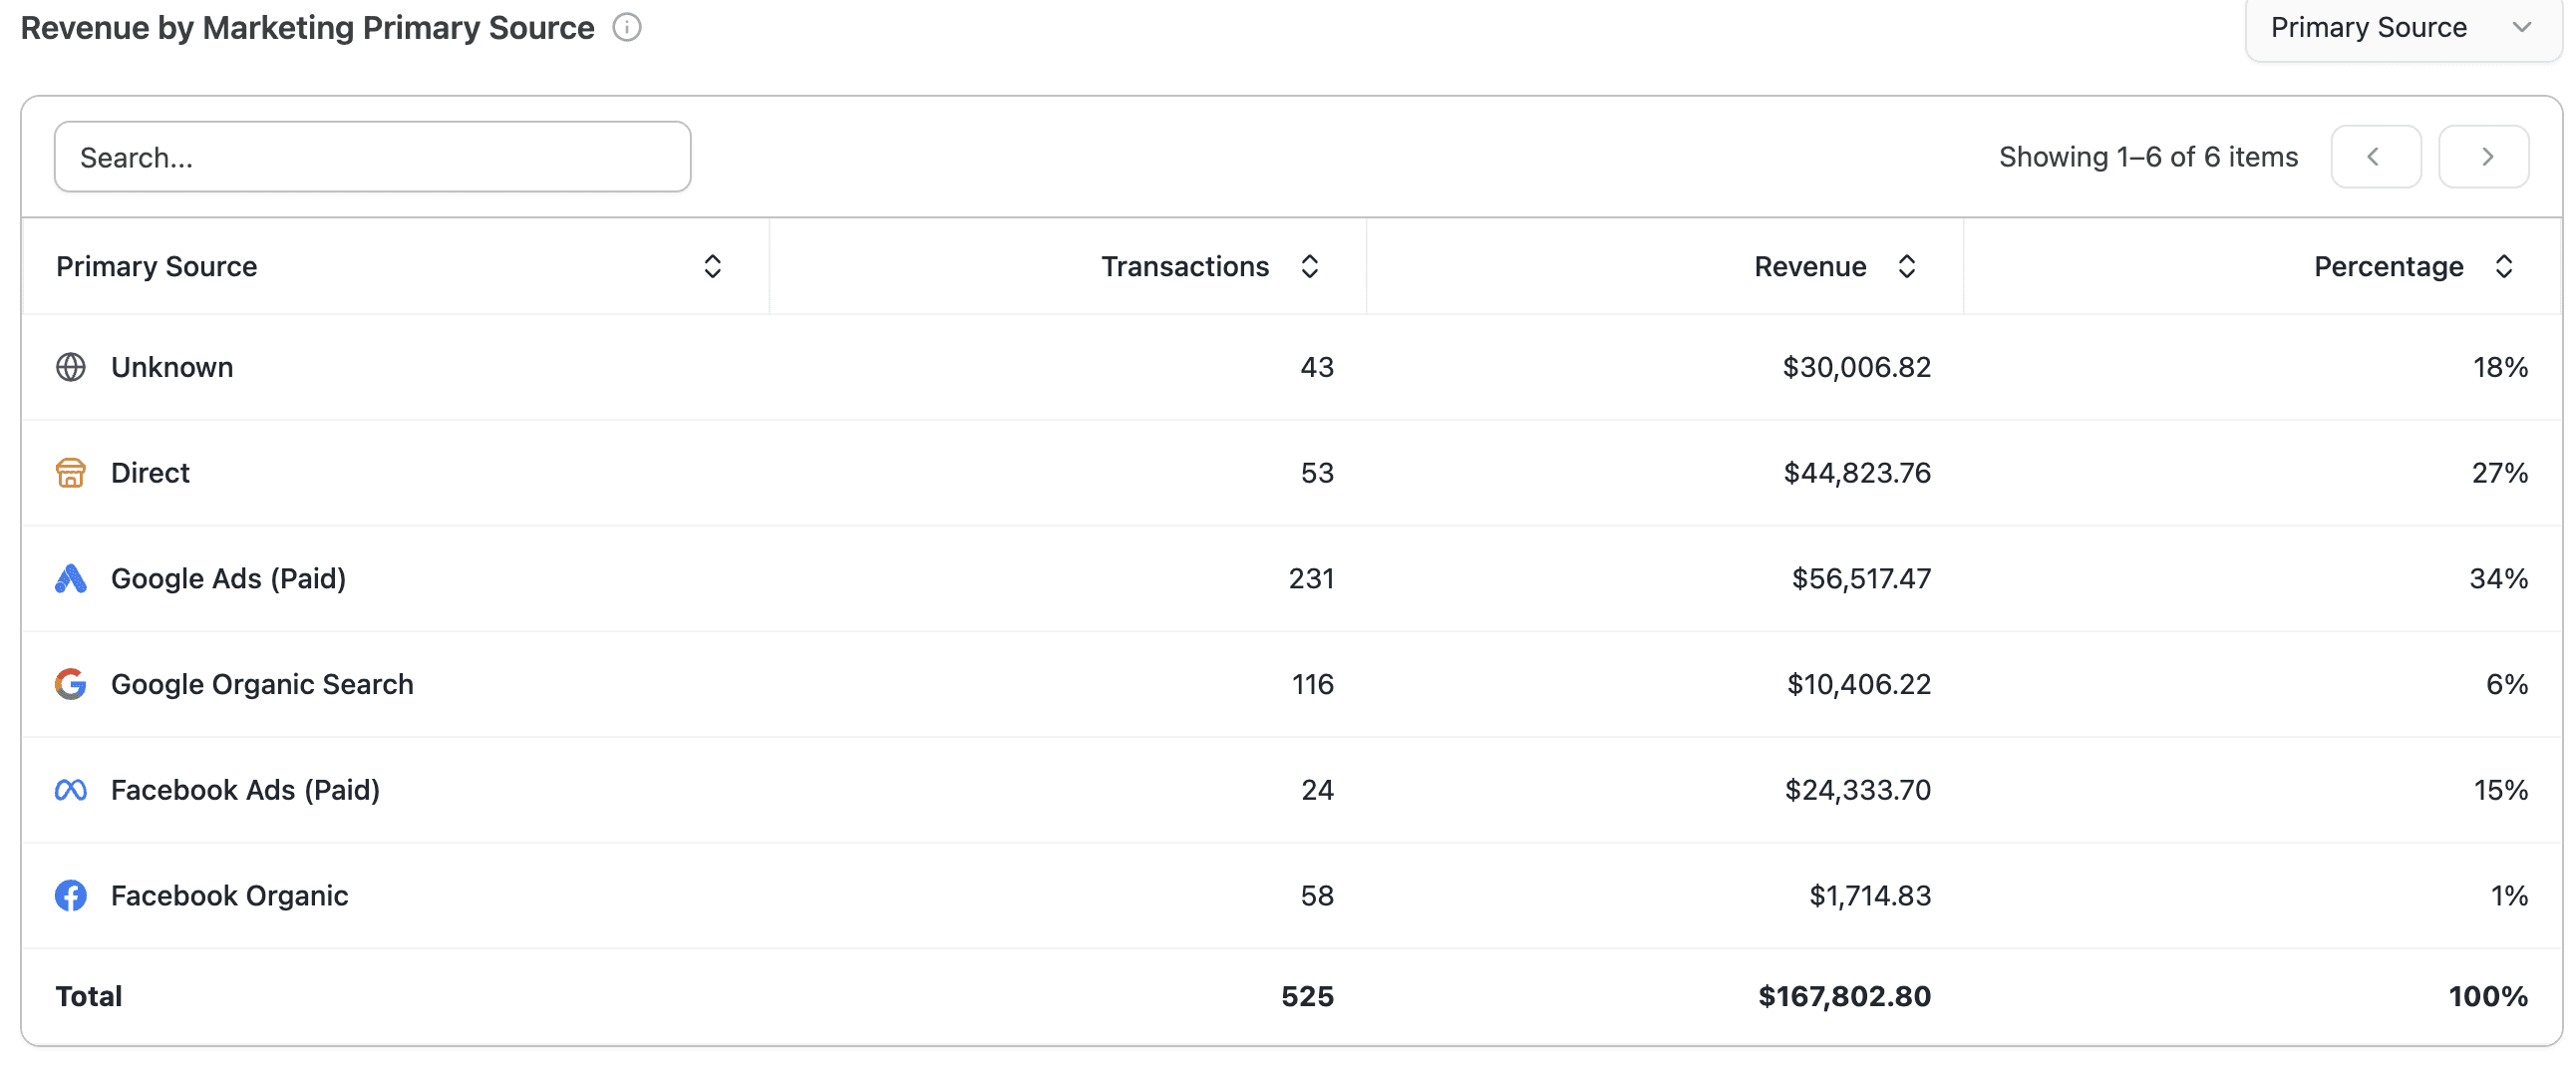The height and width of the screenshot is (1073, 2576).
Task: Click the Facebook Organic logo icon
Action: point(70,895)
